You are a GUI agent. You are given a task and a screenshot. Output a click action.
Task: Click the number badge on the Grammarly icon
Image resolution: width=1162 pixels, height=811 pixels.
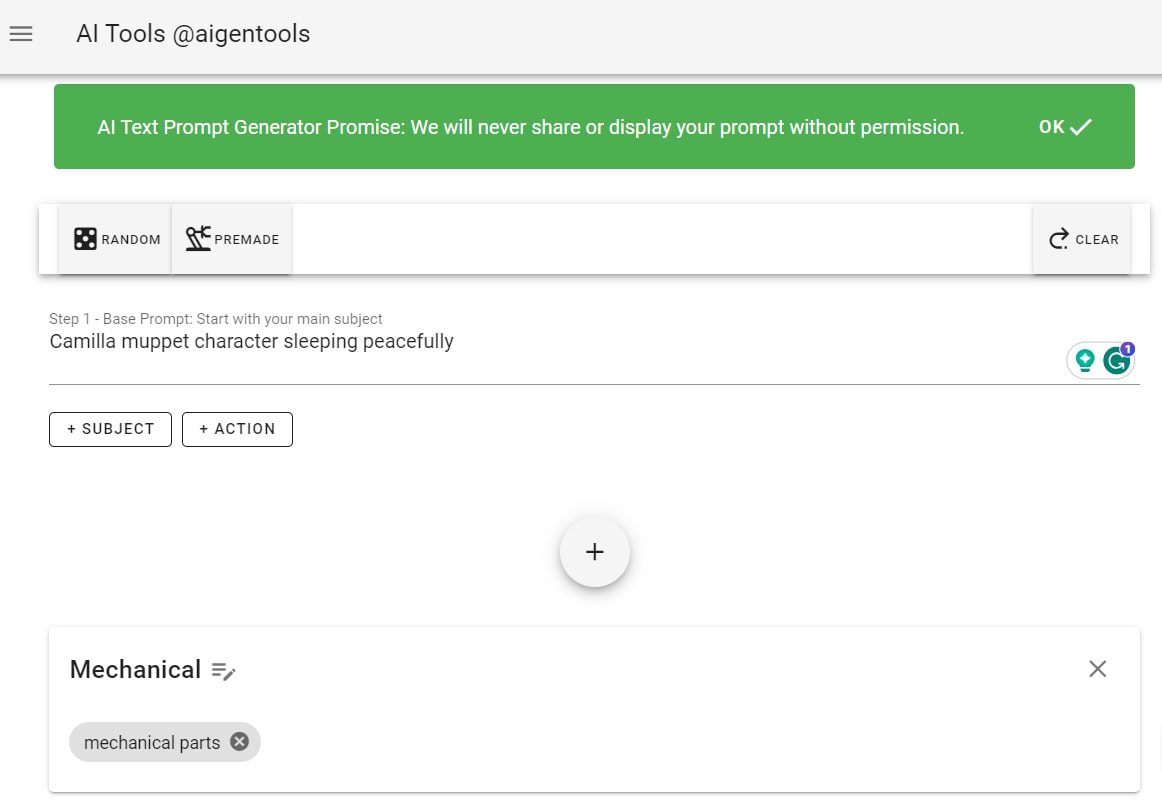tap(1127, 348)
